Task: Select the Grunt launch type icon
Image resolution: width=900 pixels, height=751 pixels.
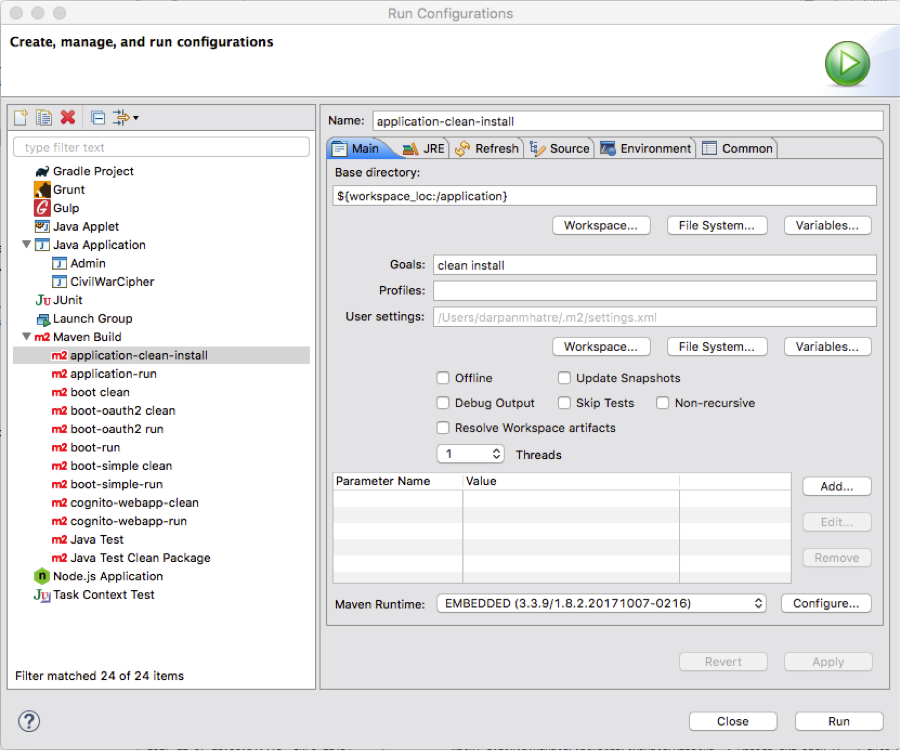Action: tap(42, 189)
